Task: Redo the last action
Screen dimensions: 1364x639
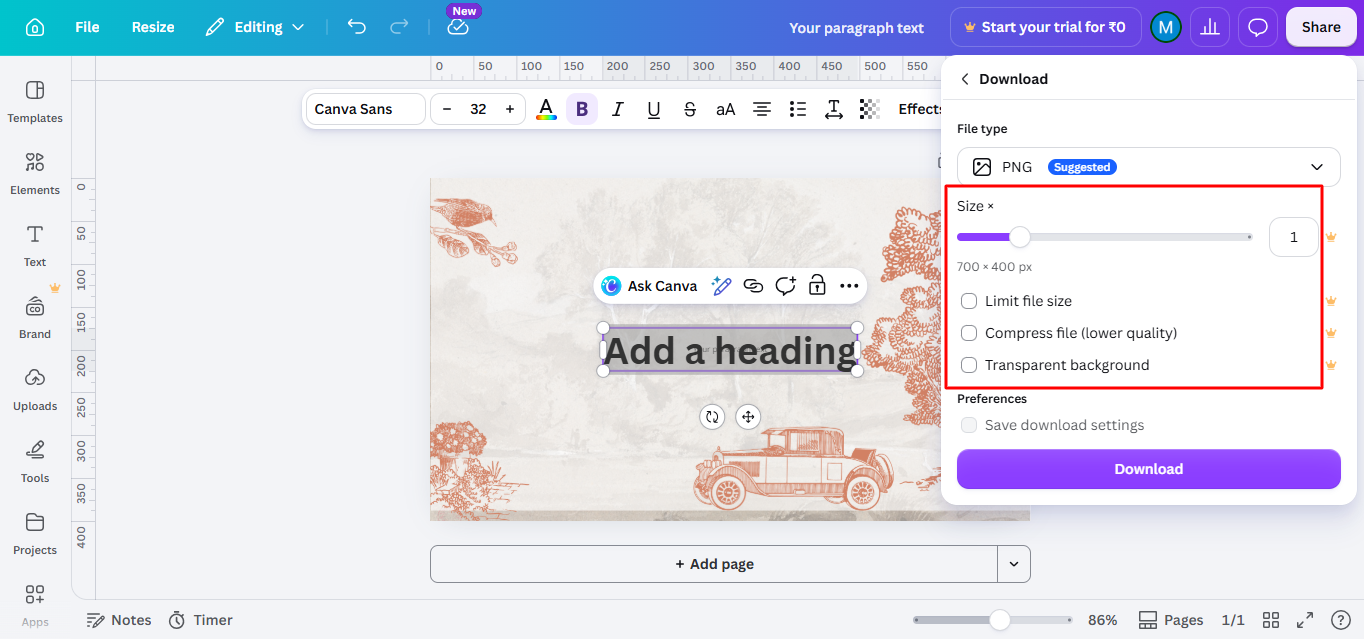Action: pyautogui.click(x=399, y=27)
